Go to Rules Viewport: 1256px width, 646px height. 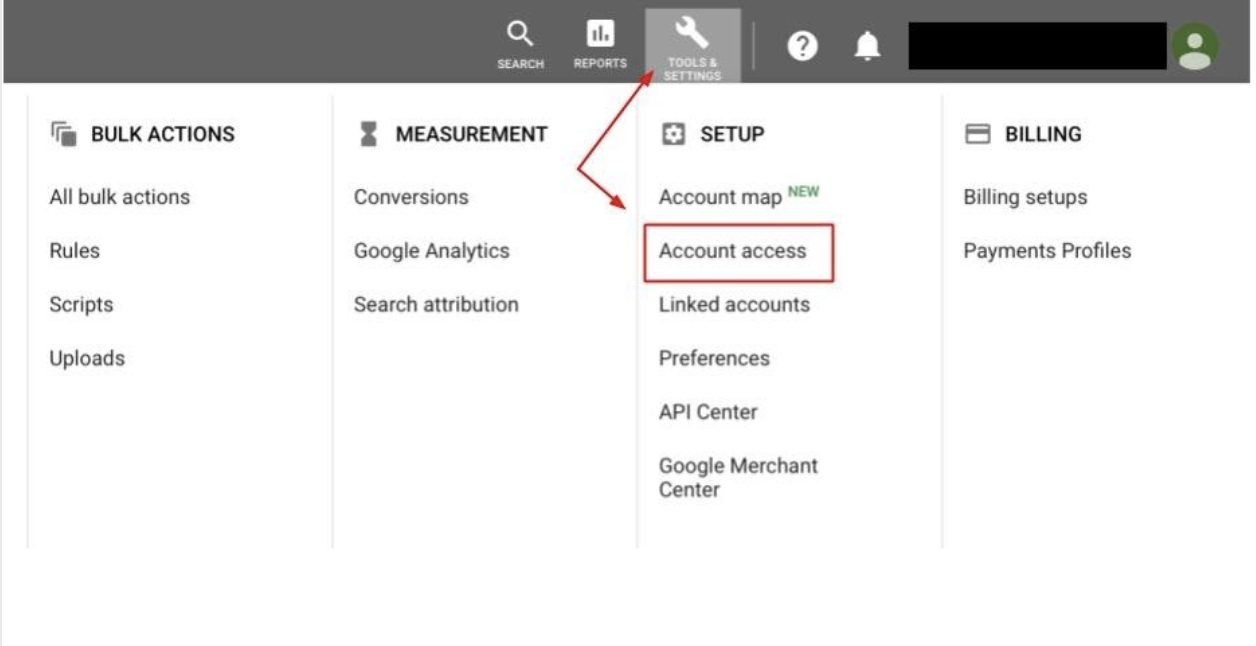pos(75,251)
